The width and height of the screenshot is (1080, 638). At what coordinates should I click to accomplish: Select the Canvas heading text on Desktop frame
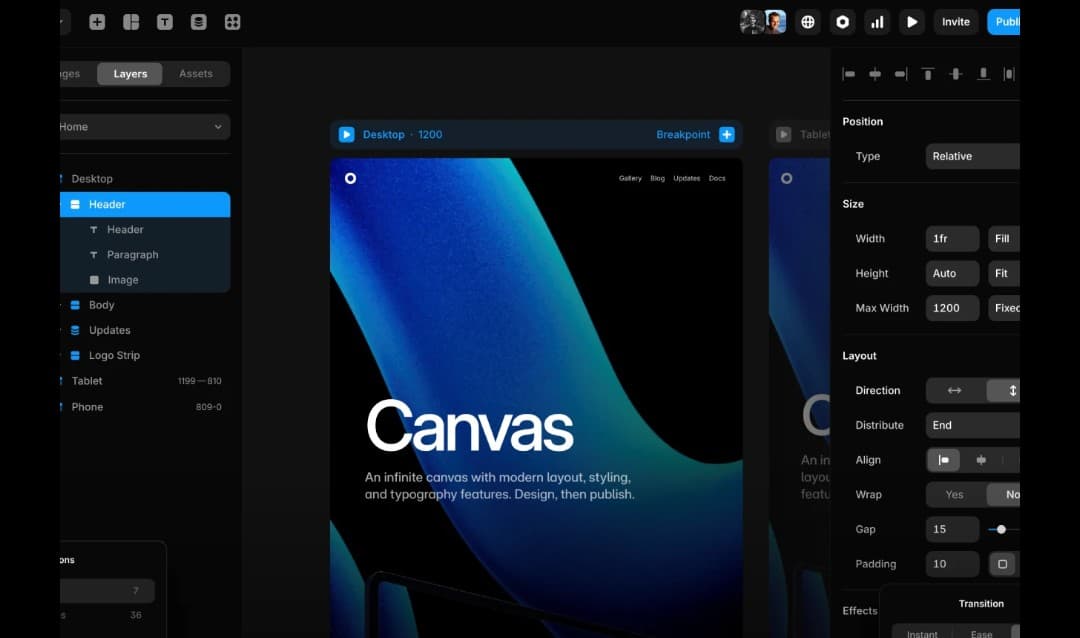(x=470, y=426)
